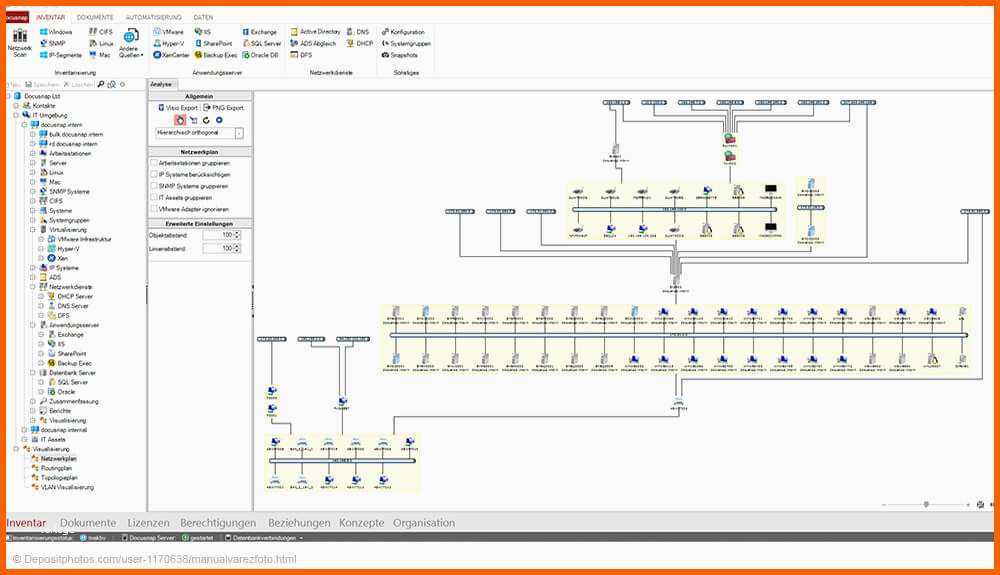This screenshot has height=575, width=1000.
Task: Collapse the Virtualisierung tree node
Action: [33, 229]
